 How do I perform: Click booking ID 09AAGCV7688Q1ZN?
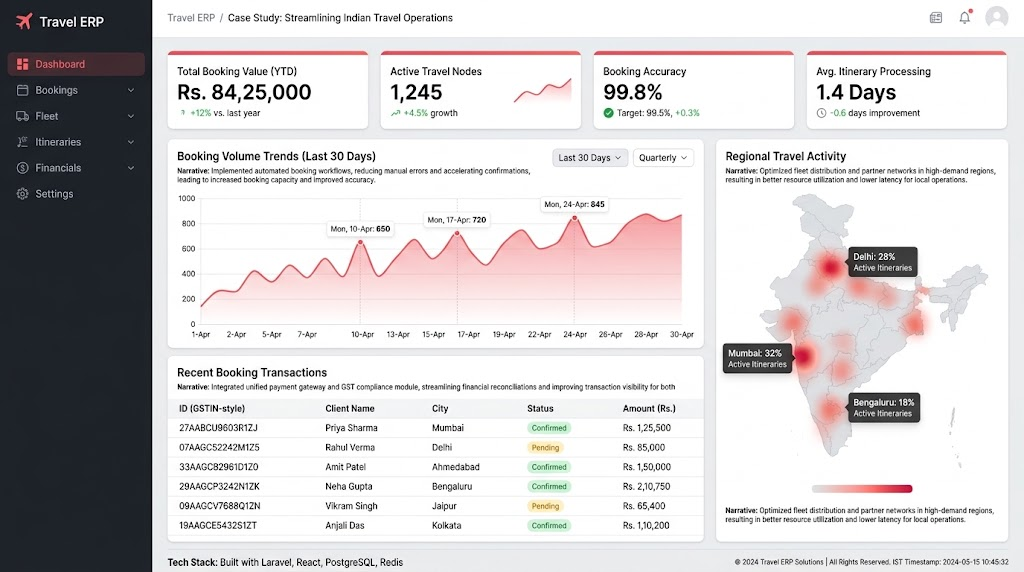point(219,506)
